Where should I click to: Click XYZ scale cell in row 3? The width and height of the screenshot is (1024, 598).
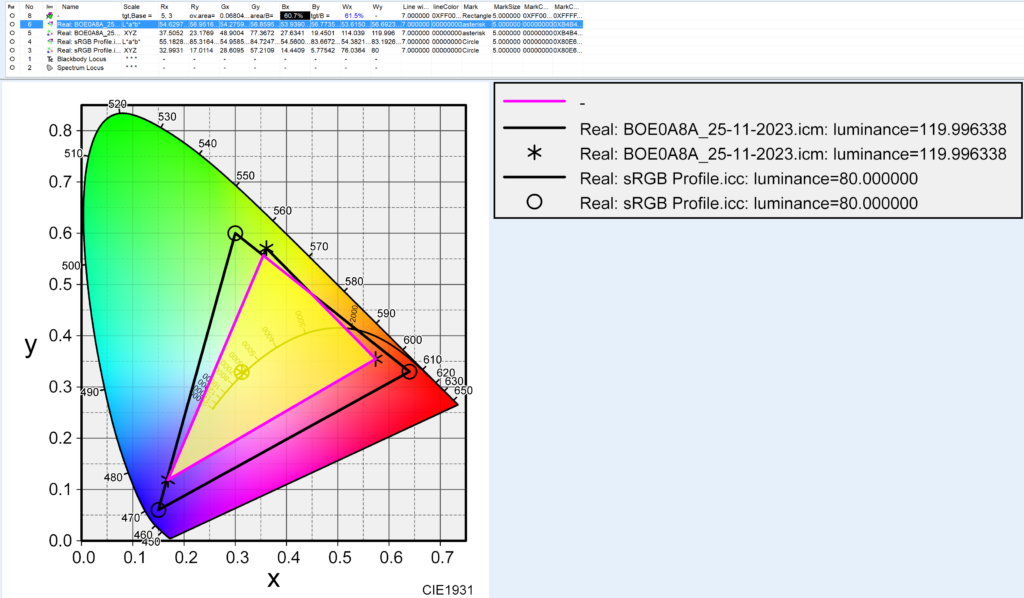130,50
